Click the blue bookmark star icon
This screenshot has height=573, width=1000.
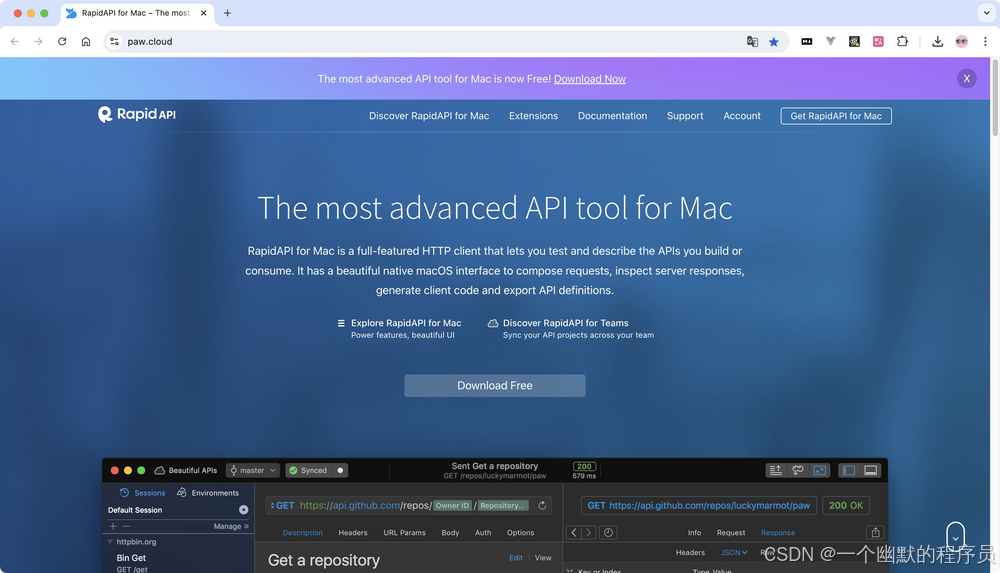coord(774,41)
